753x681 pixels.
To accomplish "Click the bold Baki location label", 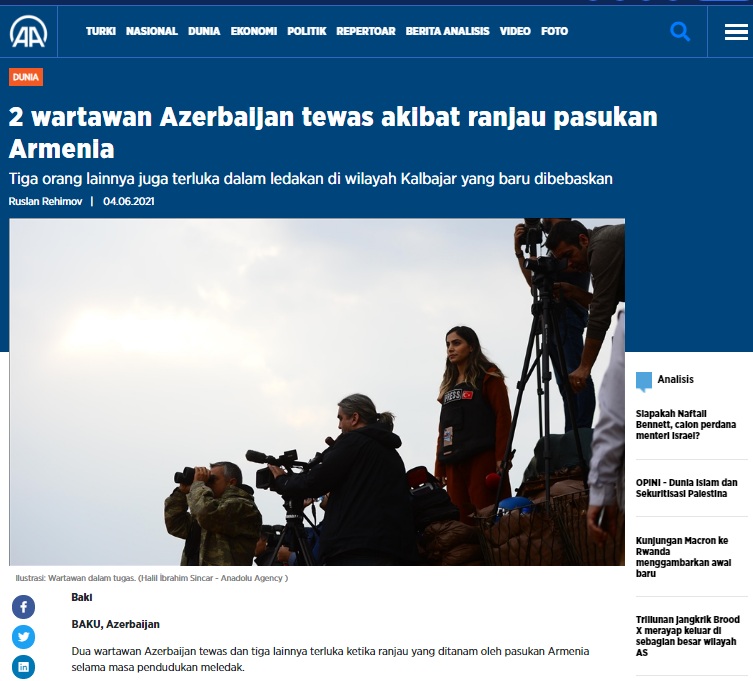I will (x=82, y=597).
